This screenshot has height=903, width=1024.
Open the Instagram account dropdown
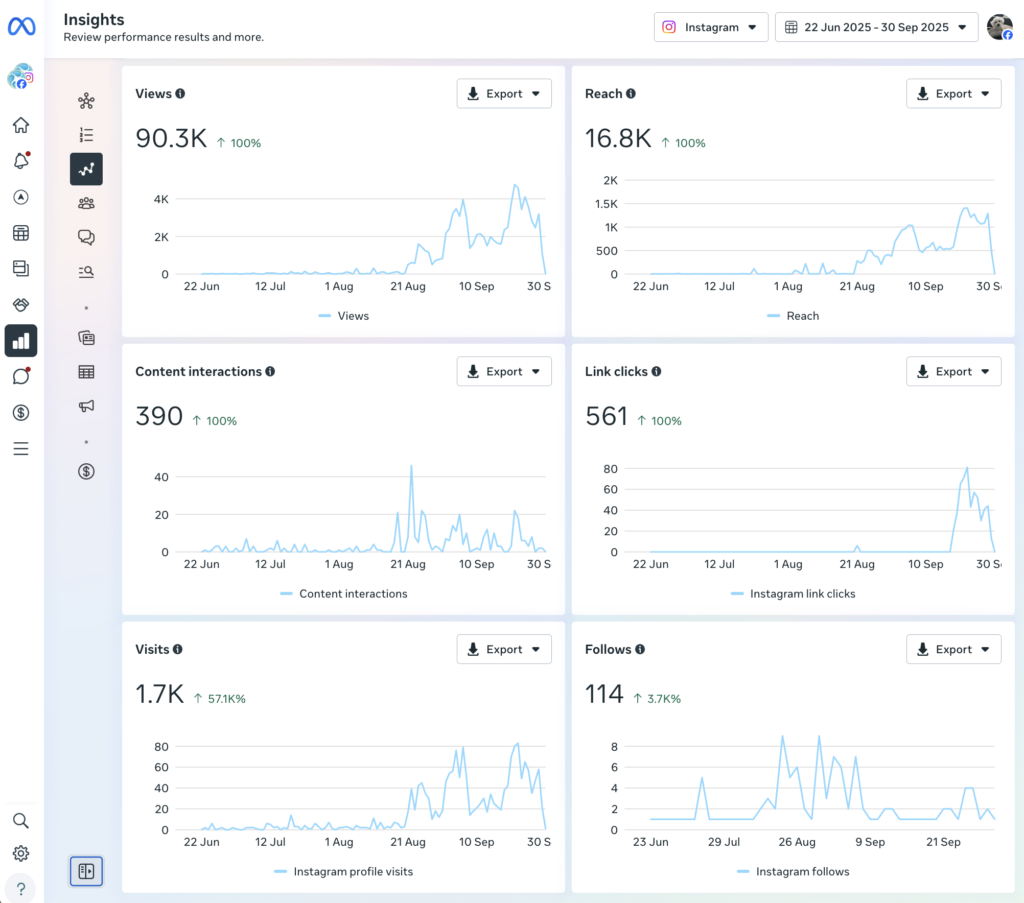pyautogui.click(x=711, y=27)
